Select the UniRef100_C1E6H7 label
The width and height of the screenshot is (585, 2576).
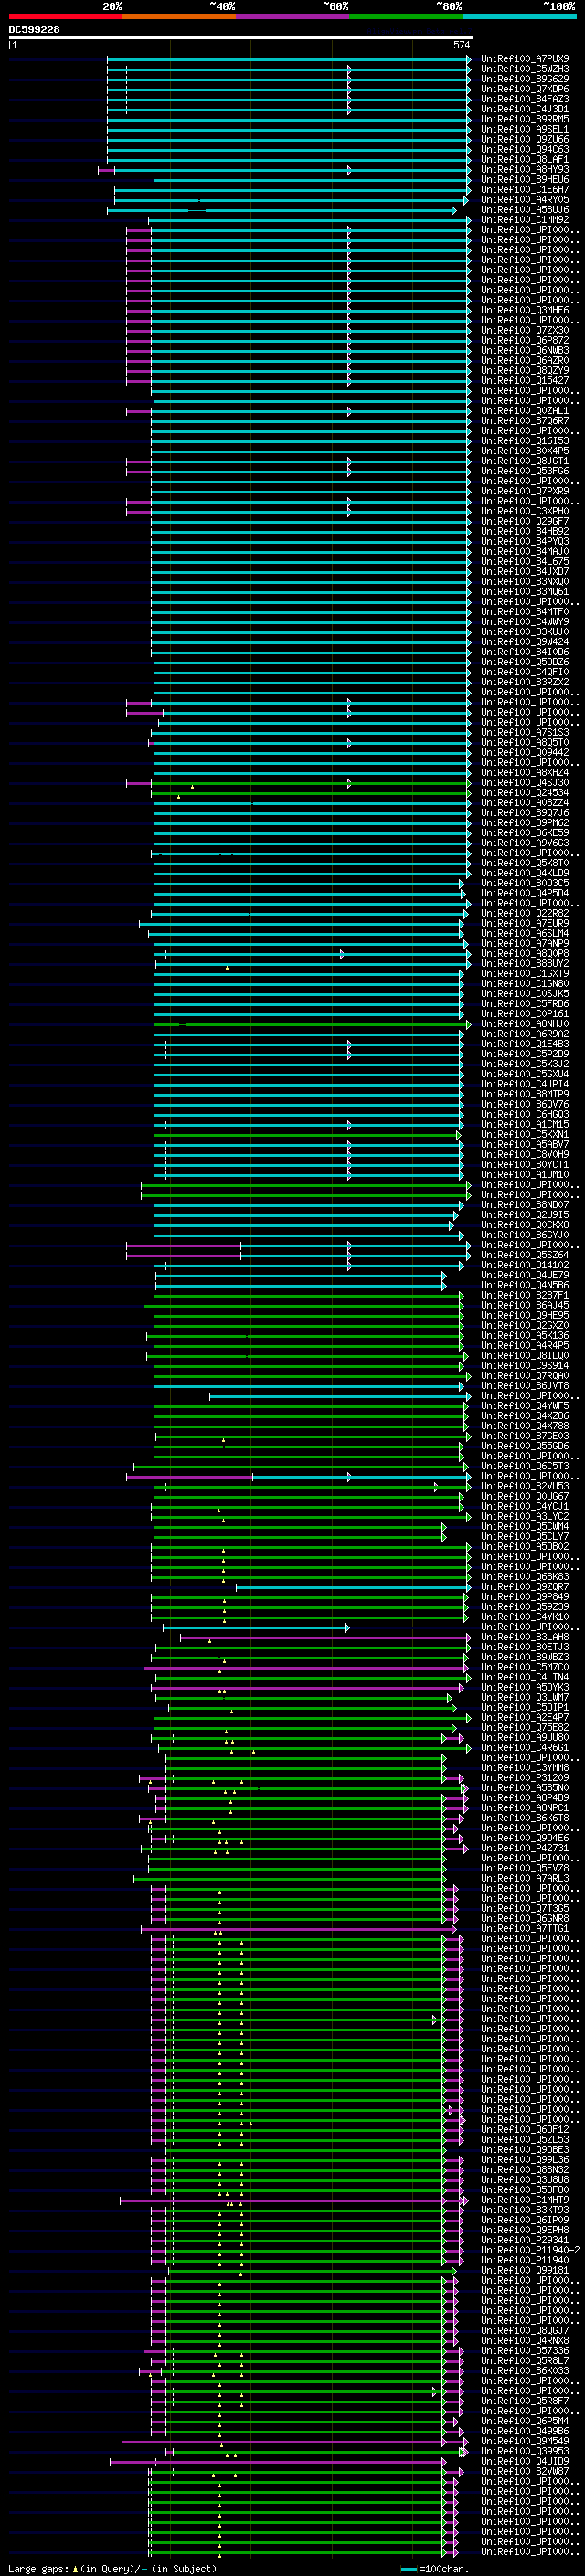point(525,189)
